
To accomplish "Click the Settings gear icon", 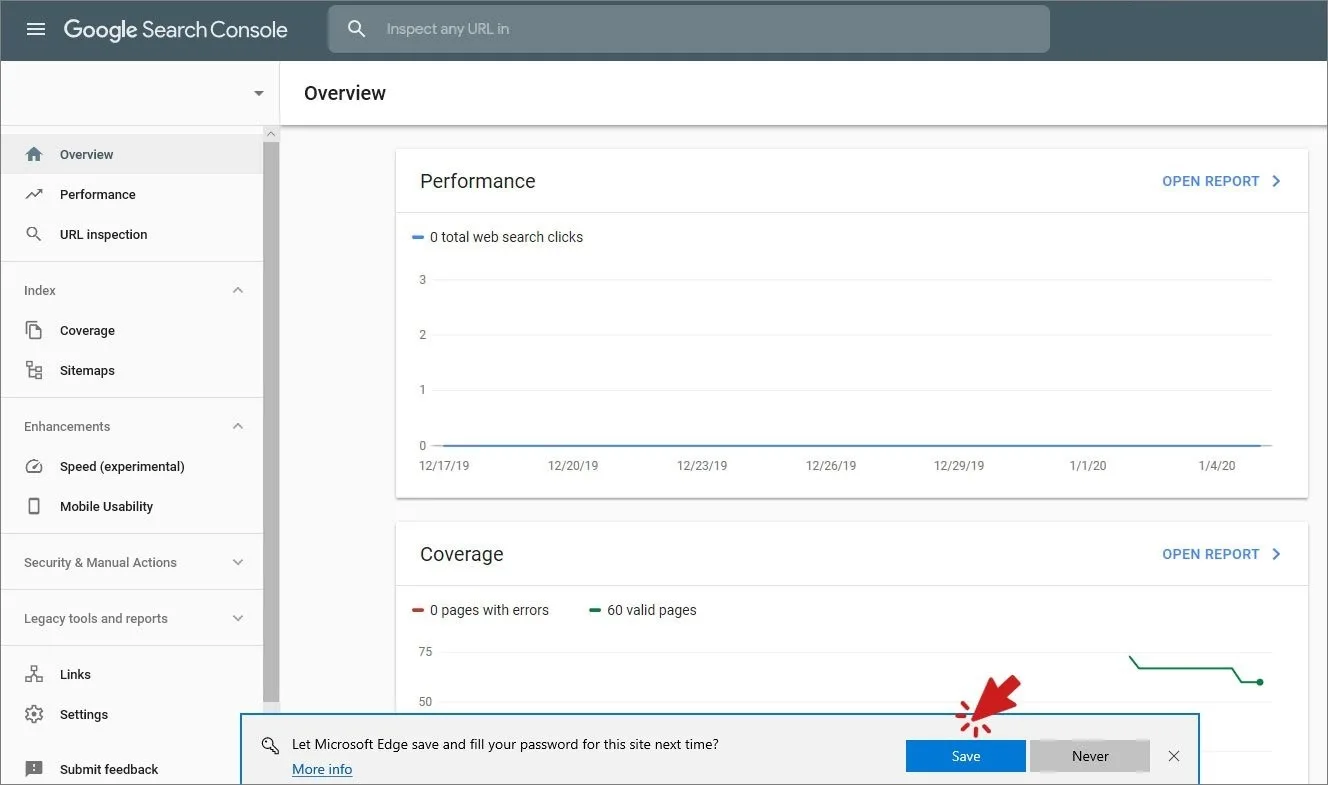I will pos(34,714).
